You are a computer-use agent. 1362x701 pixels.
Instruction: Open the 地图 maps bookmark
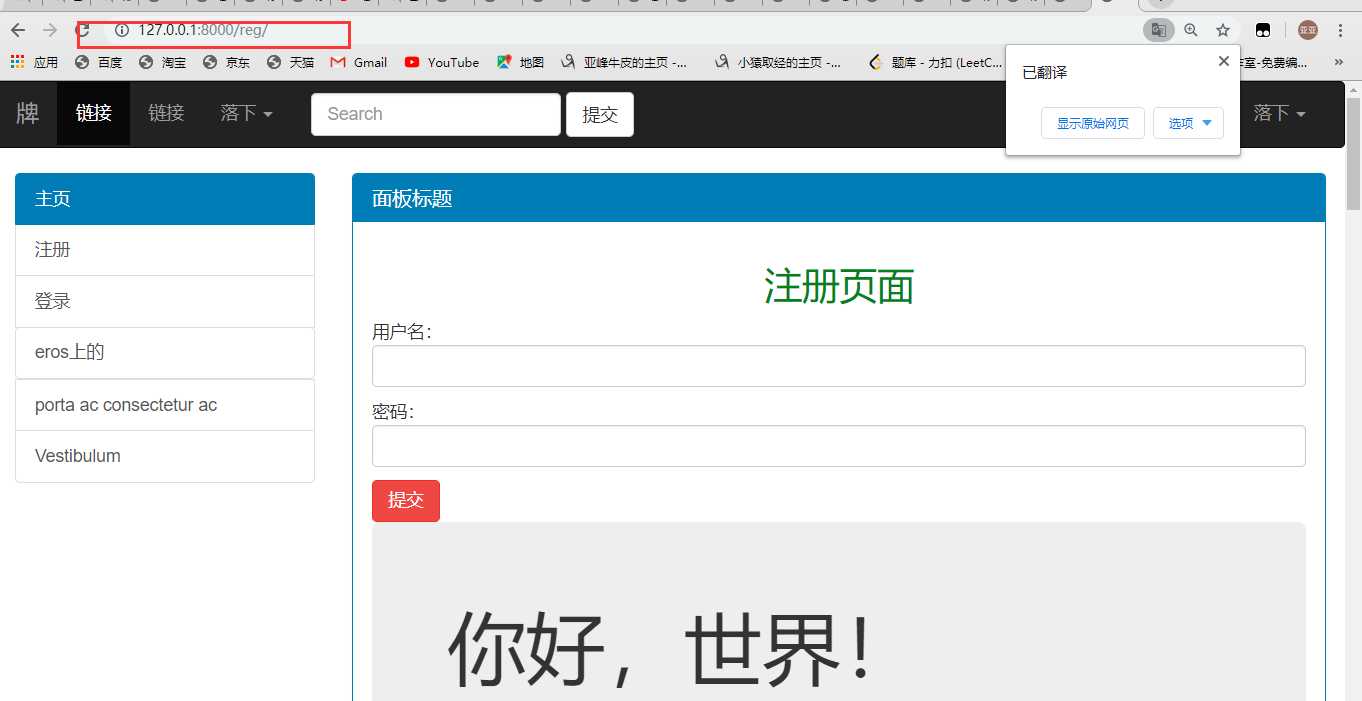click(x=520, y=62)
